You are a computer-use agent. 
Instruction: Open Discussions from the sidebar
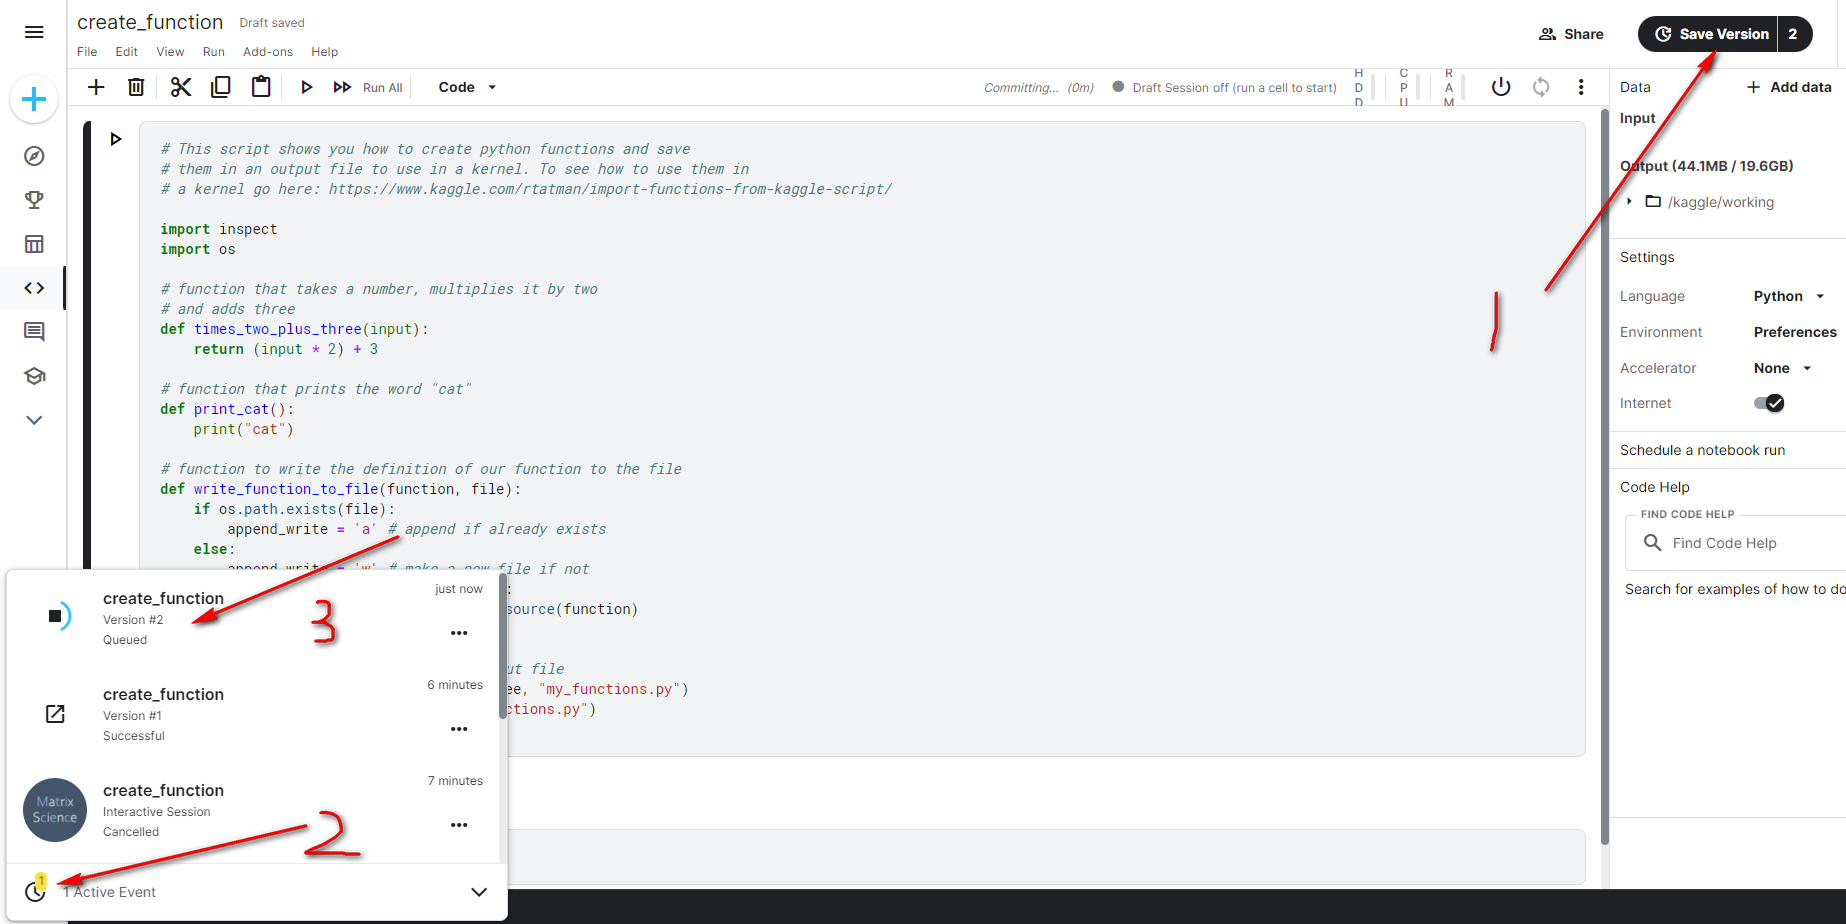(34, 331)
